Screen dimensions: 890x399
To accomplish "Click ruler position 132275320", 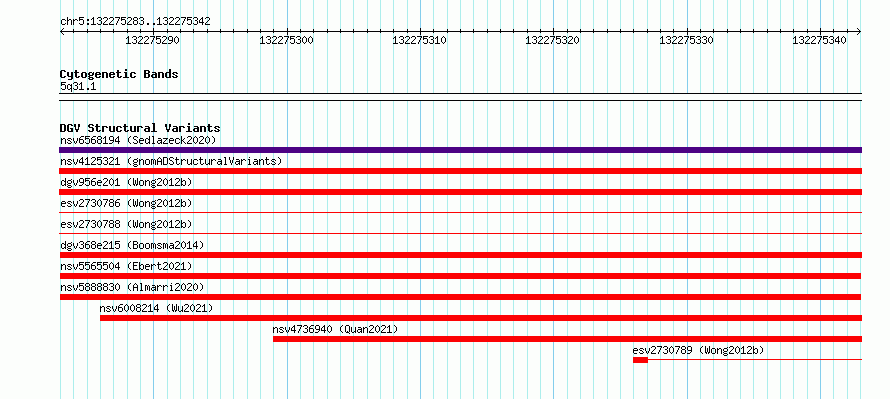I will (553, 40).
